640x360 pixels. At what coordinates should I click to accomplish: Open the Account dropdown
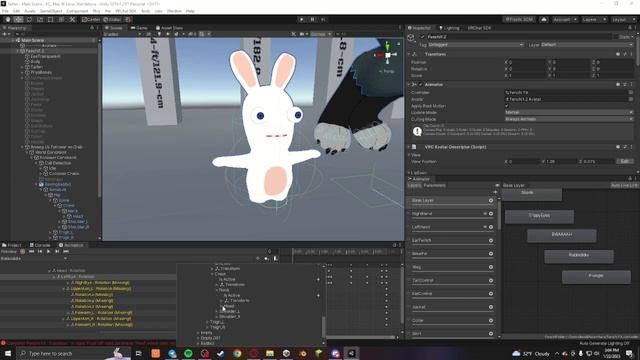(x=564, y=19)
